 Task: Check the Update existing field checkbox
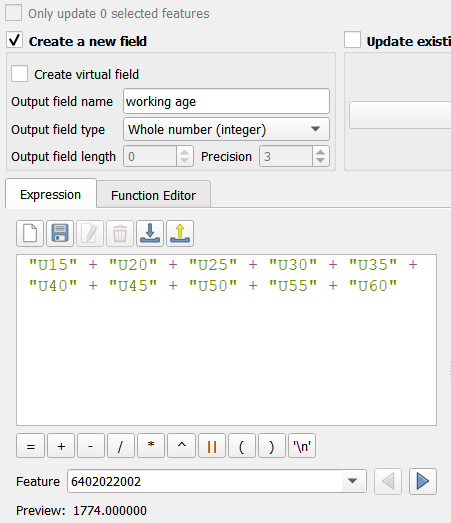pyautogui.click(x=353, y=40)
